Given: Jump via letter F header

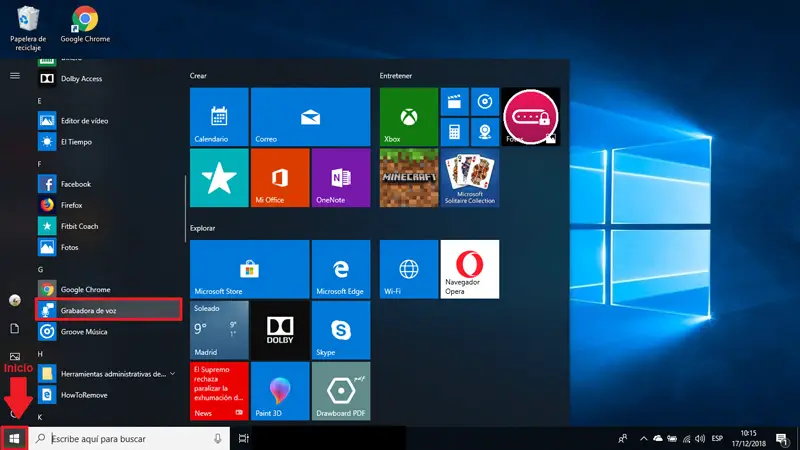Looking at the screenshot, I should (39, 164).
